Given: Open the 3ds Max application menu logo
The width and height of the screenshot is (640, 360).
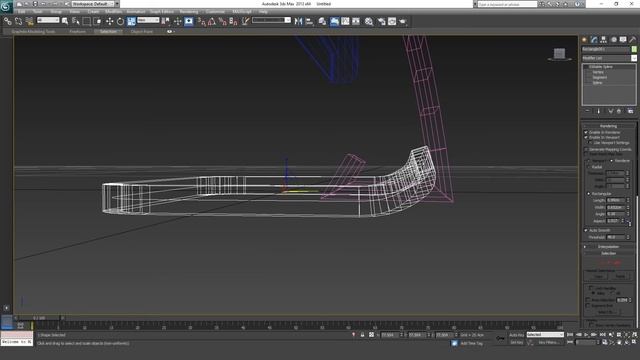Looking at the screenshot, I should [6, 6].
